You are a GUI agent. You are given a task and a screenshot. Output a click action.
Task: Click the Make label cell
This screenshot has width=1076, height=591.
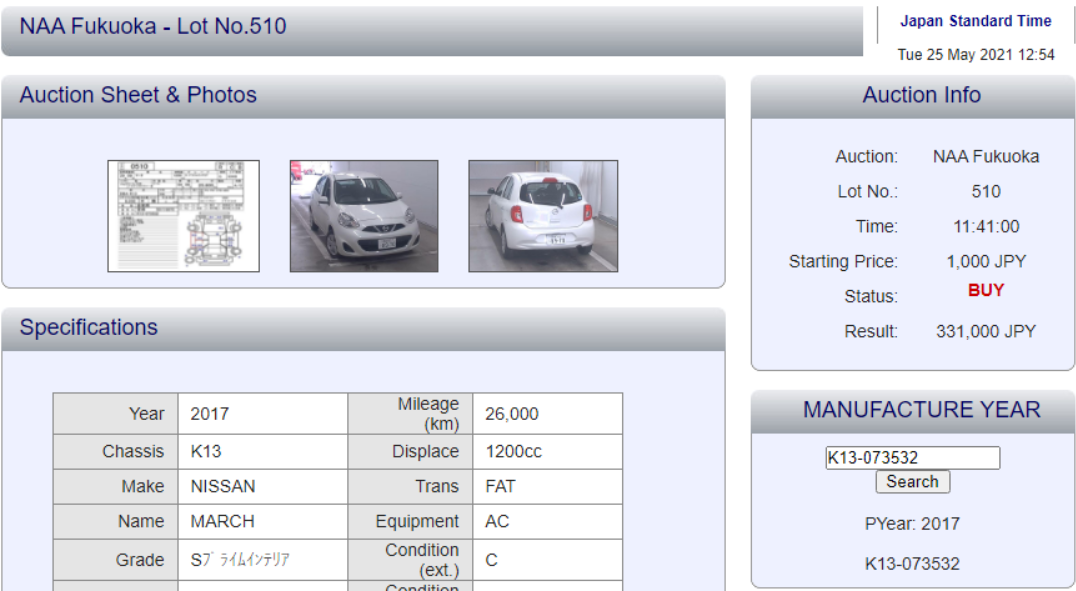click(115, 487)
